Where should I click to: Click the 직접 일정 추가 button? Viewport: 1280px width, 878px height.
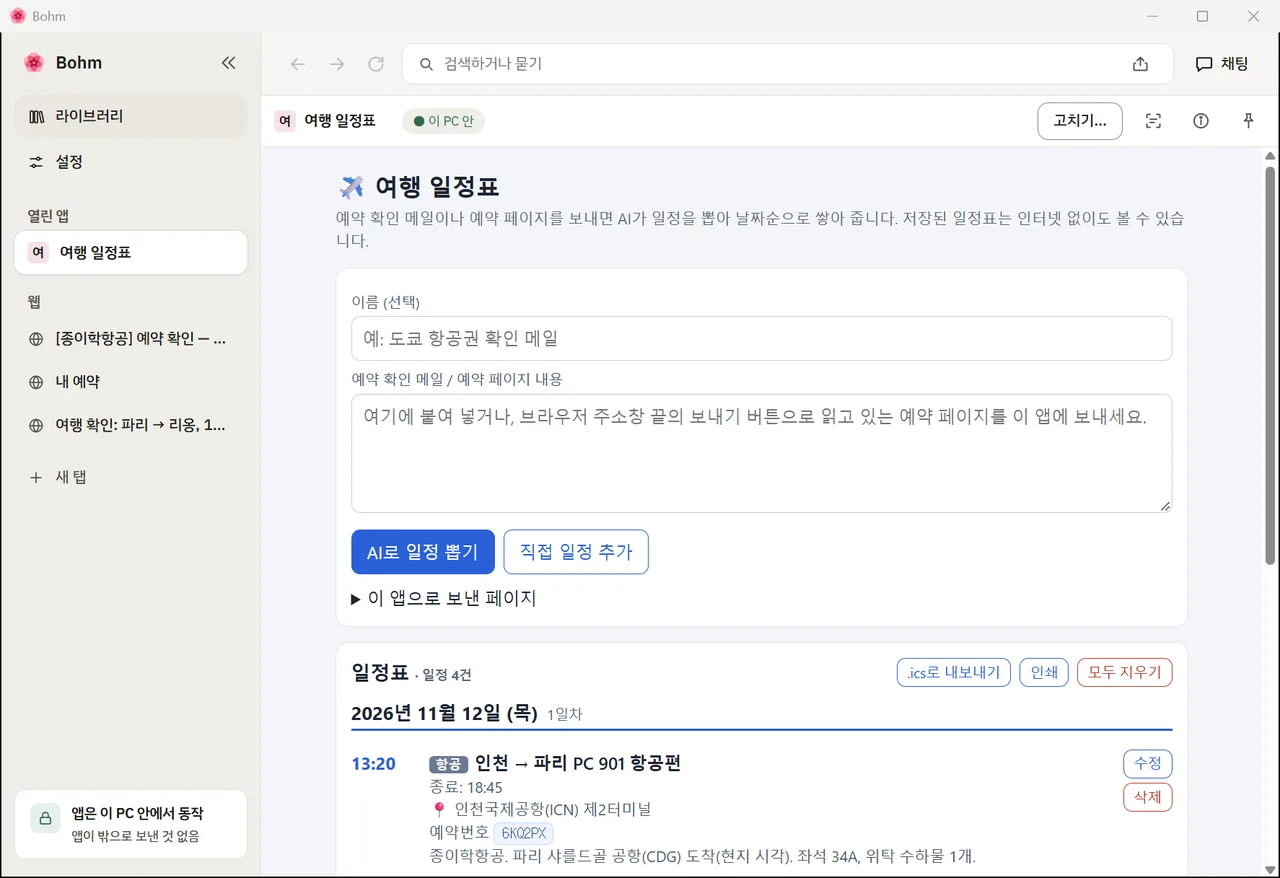coord(576,552)
